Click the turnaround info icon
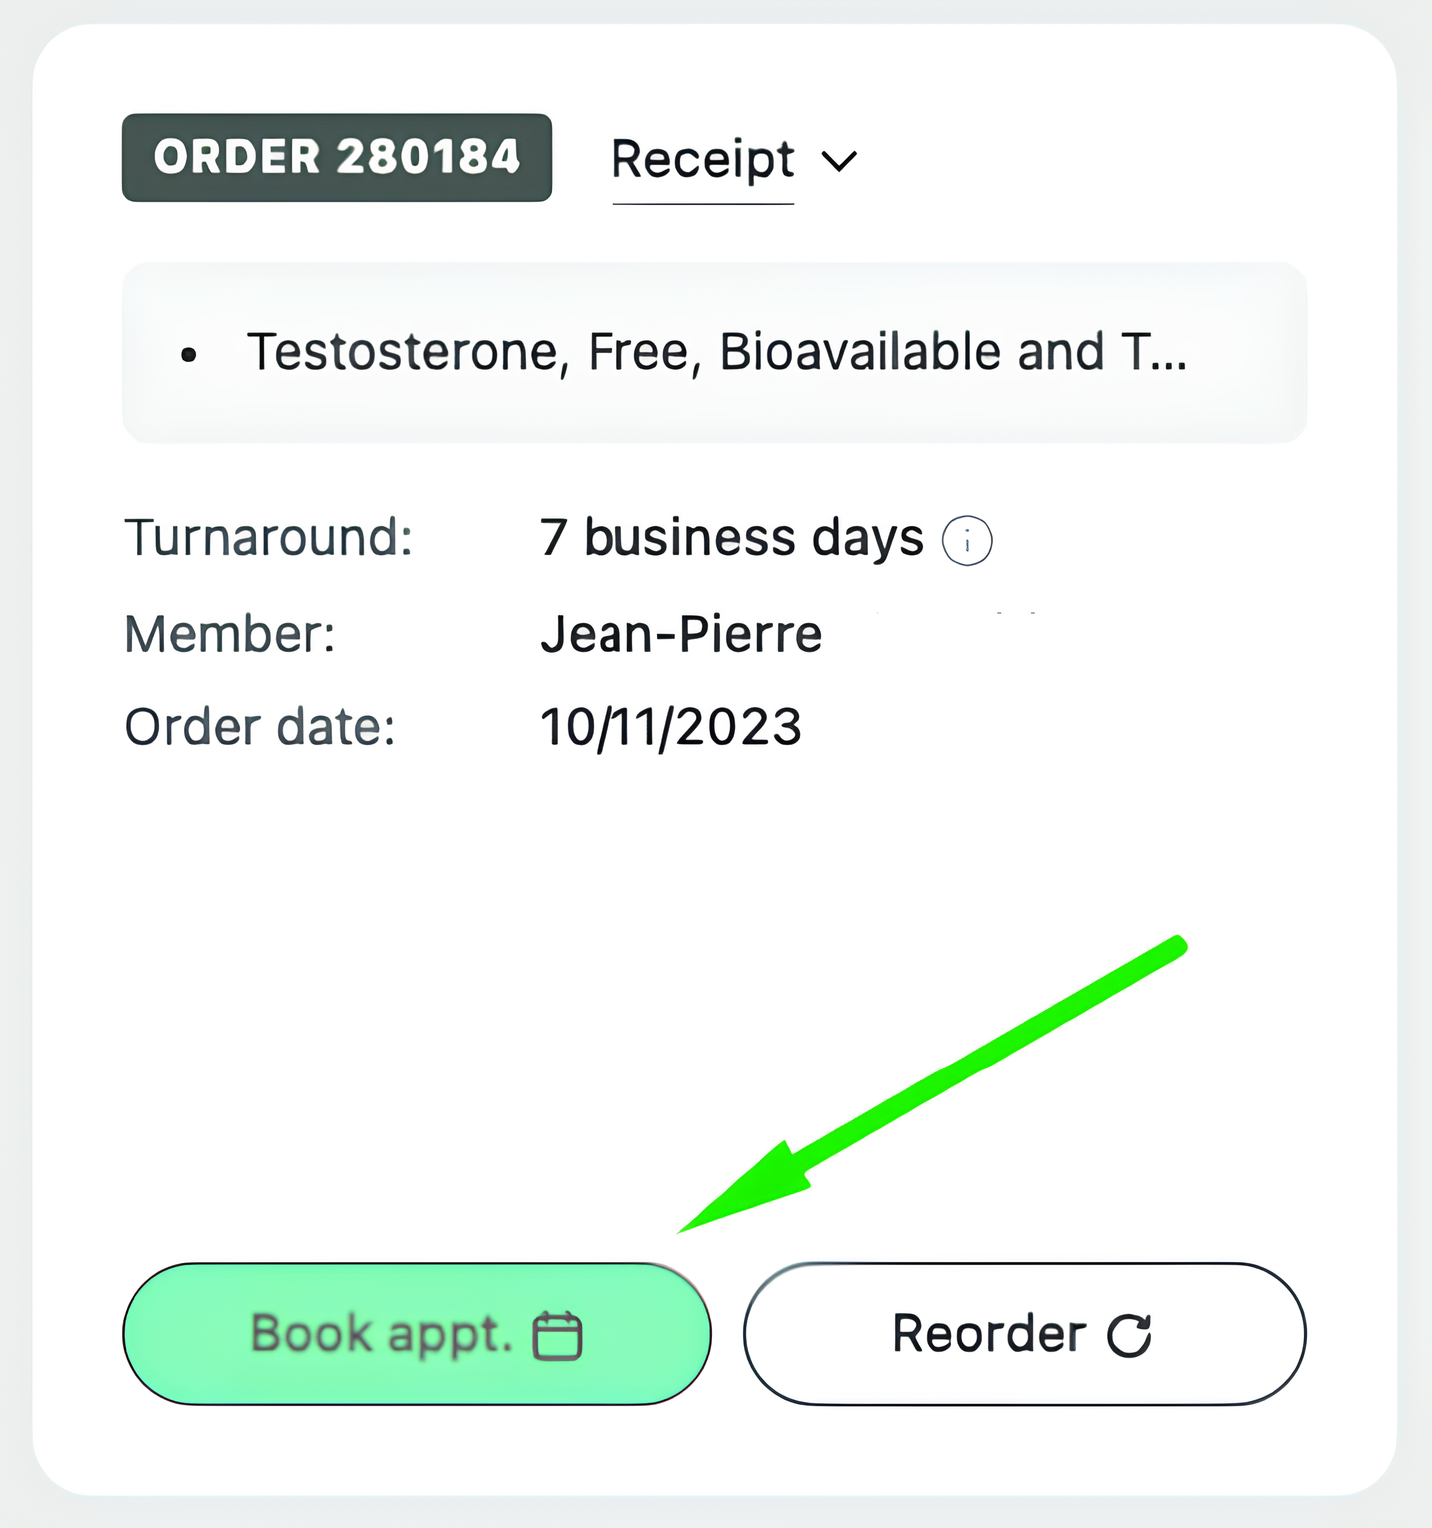This screenshot has width=1432, height=1528. [967, 541]
